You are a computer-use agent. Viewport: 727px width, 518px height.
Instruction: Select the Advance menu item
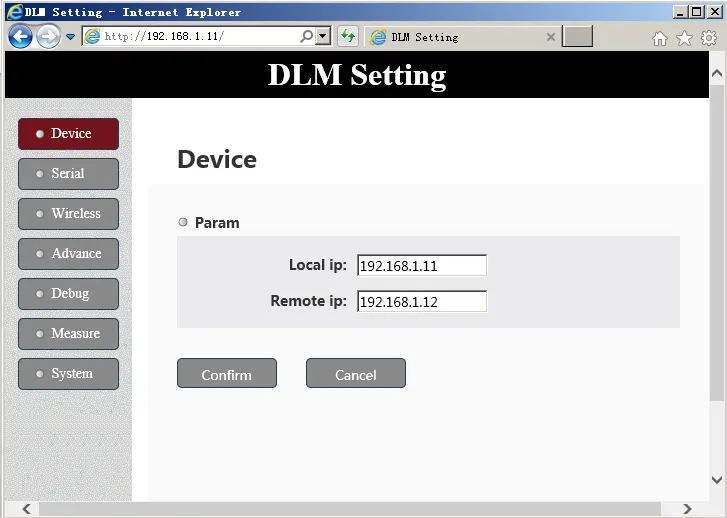click(x=68, y=254)
